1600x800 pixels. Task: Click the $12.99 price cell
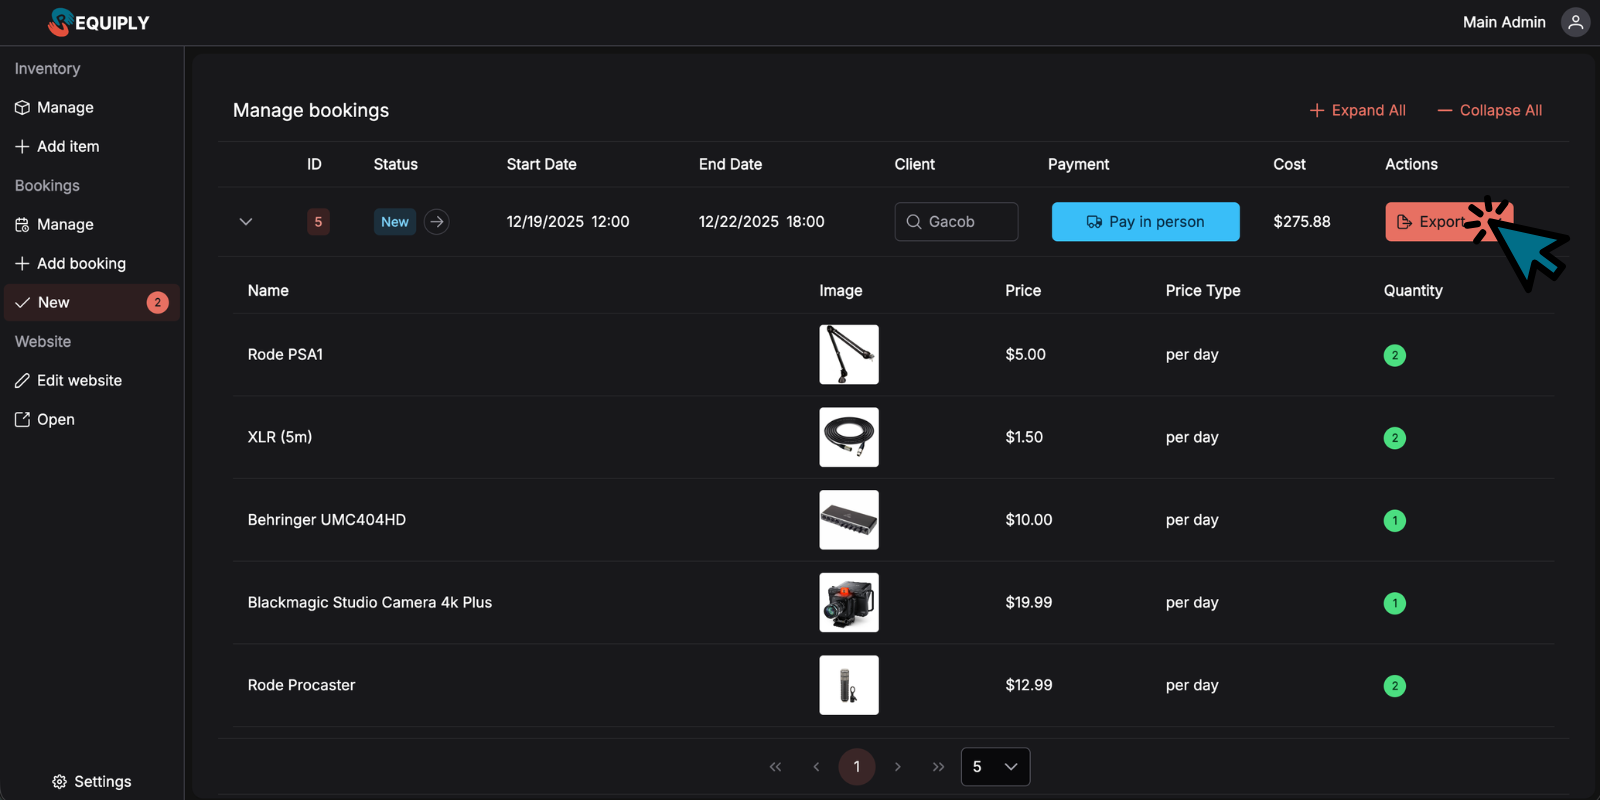1029,685
